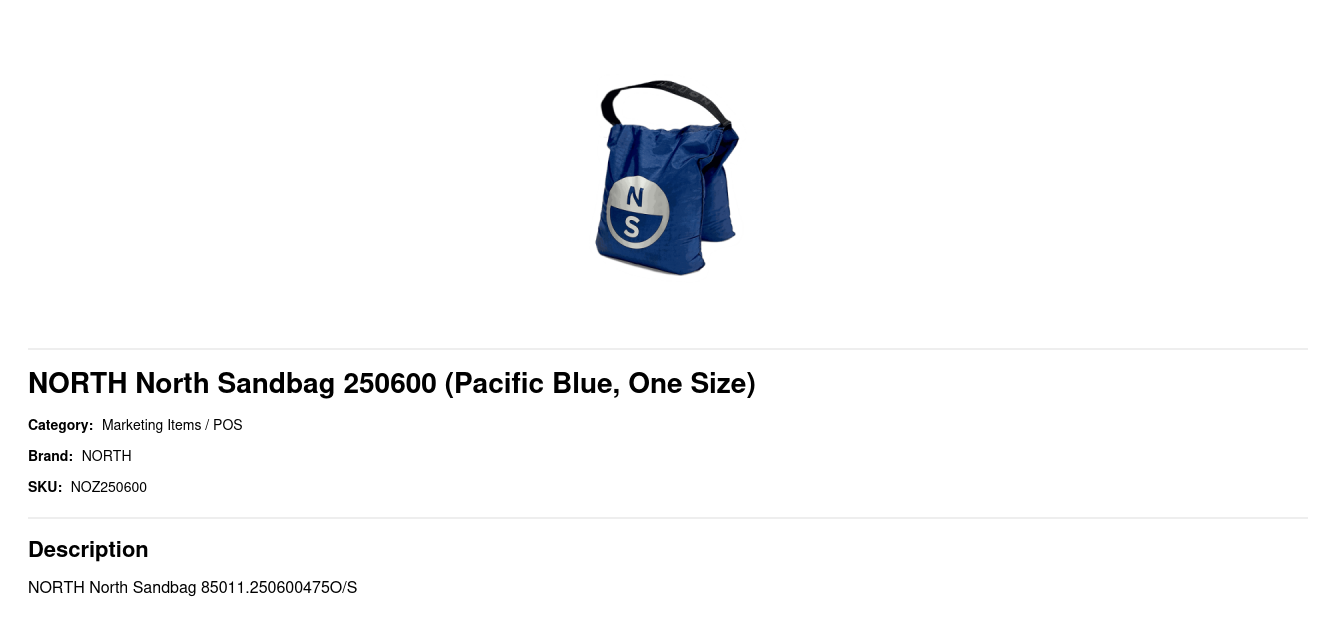Click the letter N in the bag logo

click(x=634, y=197)
